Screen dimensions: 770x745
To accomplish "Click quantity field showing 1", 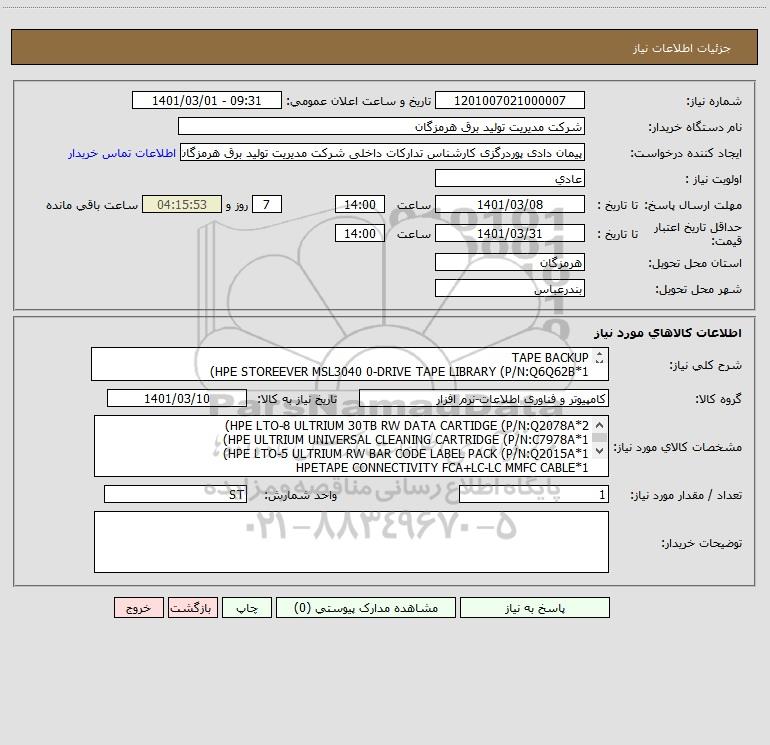I will (534, 495).
